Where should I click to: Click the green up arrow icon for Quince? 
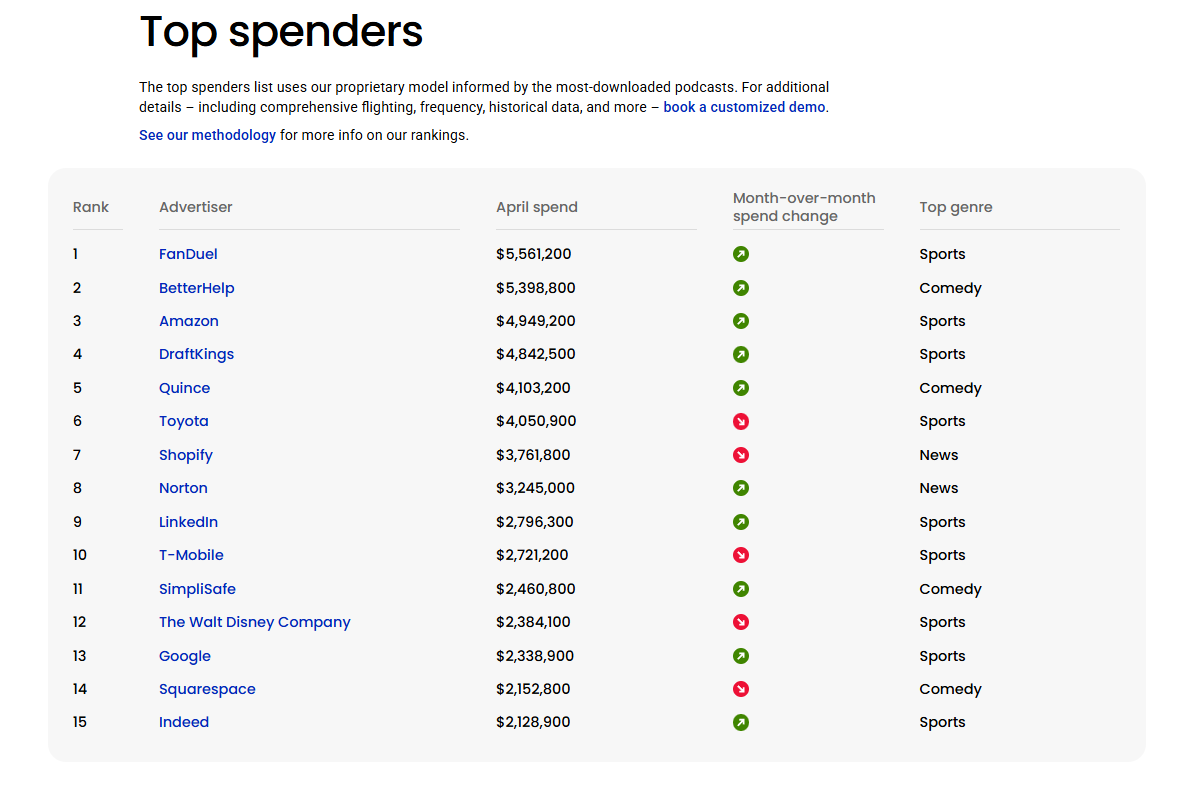click(x=741, y=388)
